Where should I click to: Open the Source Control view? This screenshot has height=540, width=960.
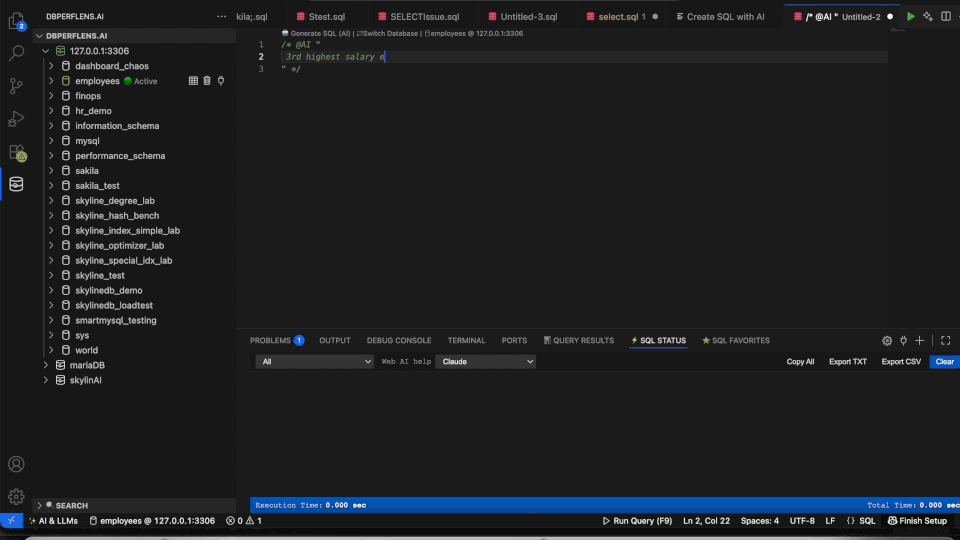point(17,86)
